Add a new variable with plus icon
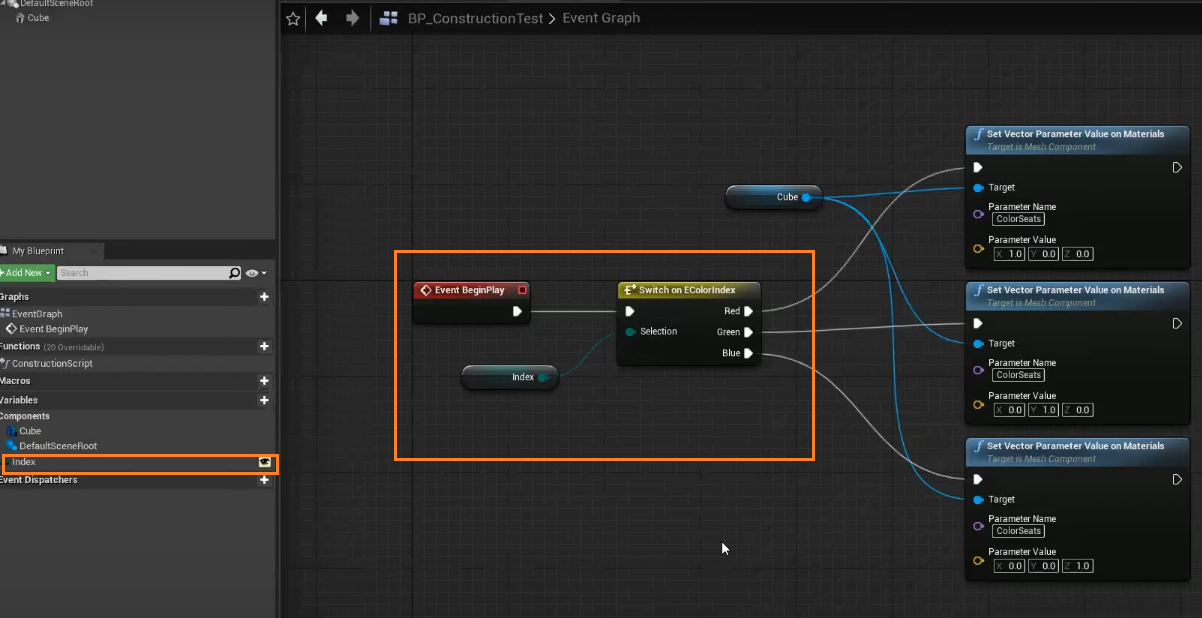The width and height of the screenshot is (1202, 618). point(264,400)
